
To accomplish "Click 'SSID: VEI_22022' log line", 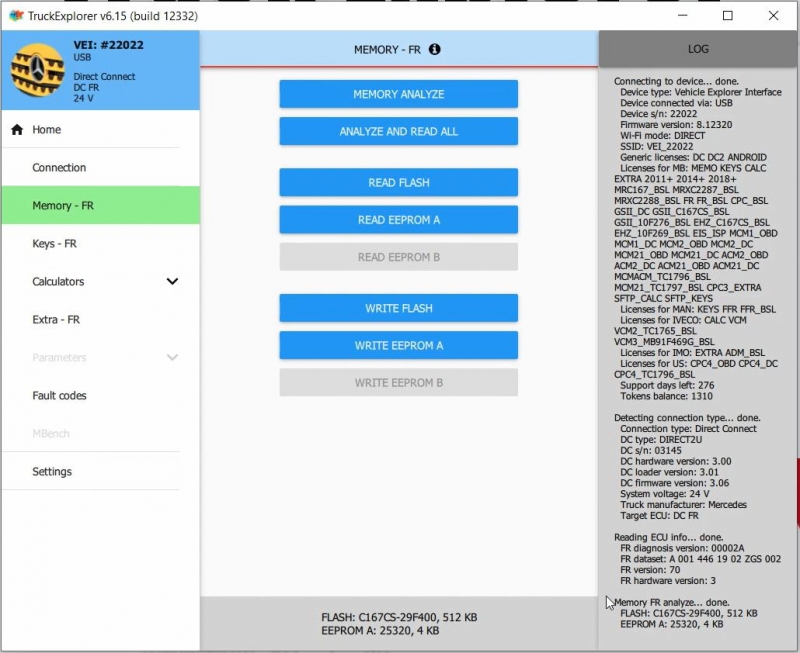I will [x=657, y=146].
